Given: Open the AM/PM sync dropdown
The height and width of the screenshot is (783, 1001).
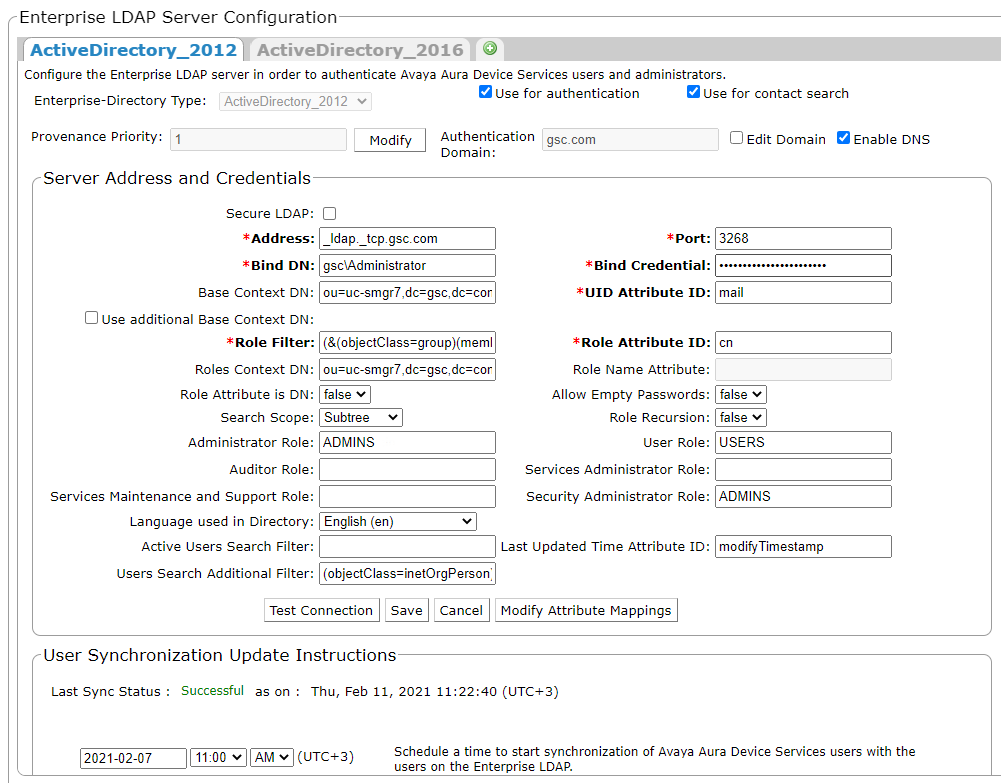Looking at the screenshot, I should point(272,757).
